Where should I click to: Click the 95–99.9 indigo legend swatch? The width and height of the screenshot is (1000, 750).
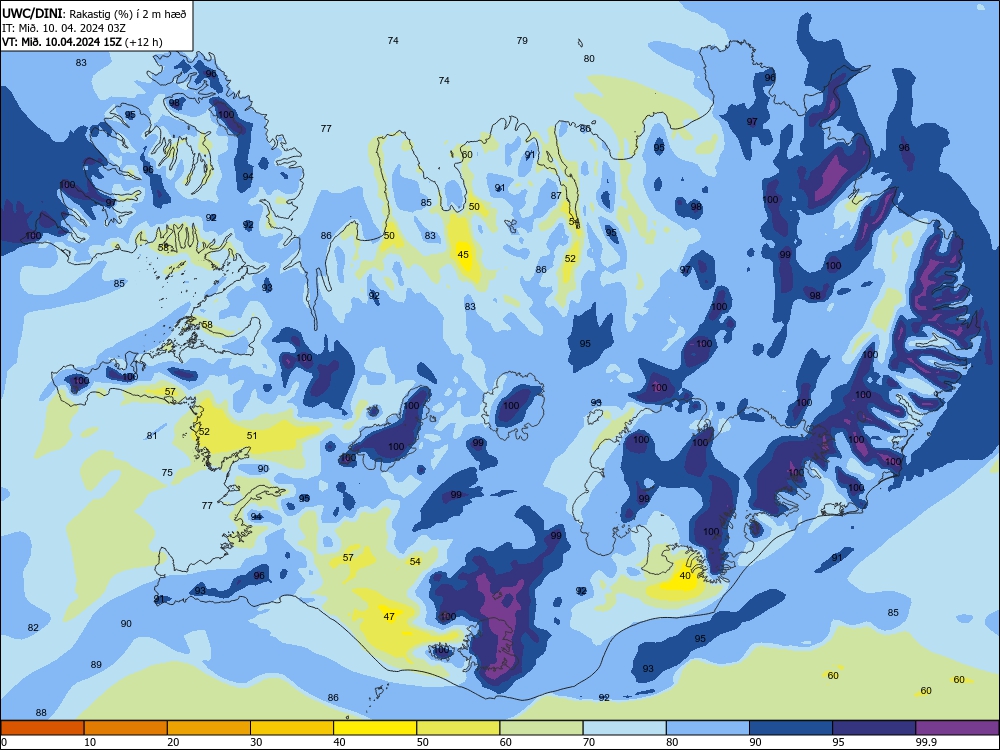874,728
